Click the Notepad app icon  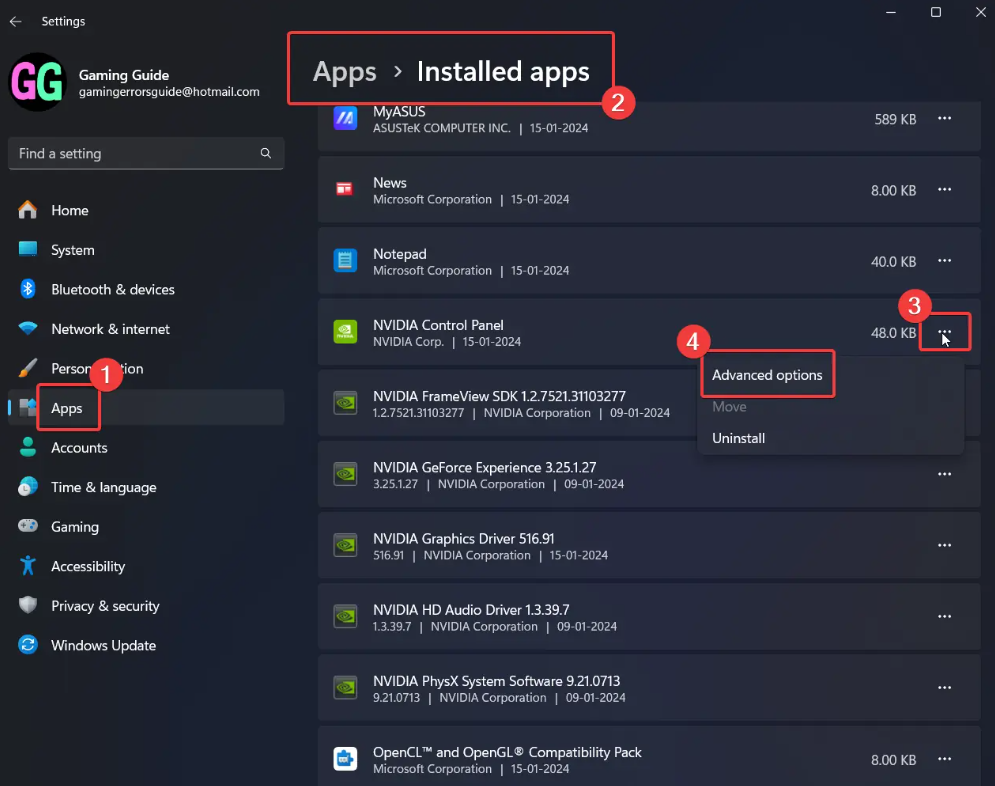click(345, 260)
